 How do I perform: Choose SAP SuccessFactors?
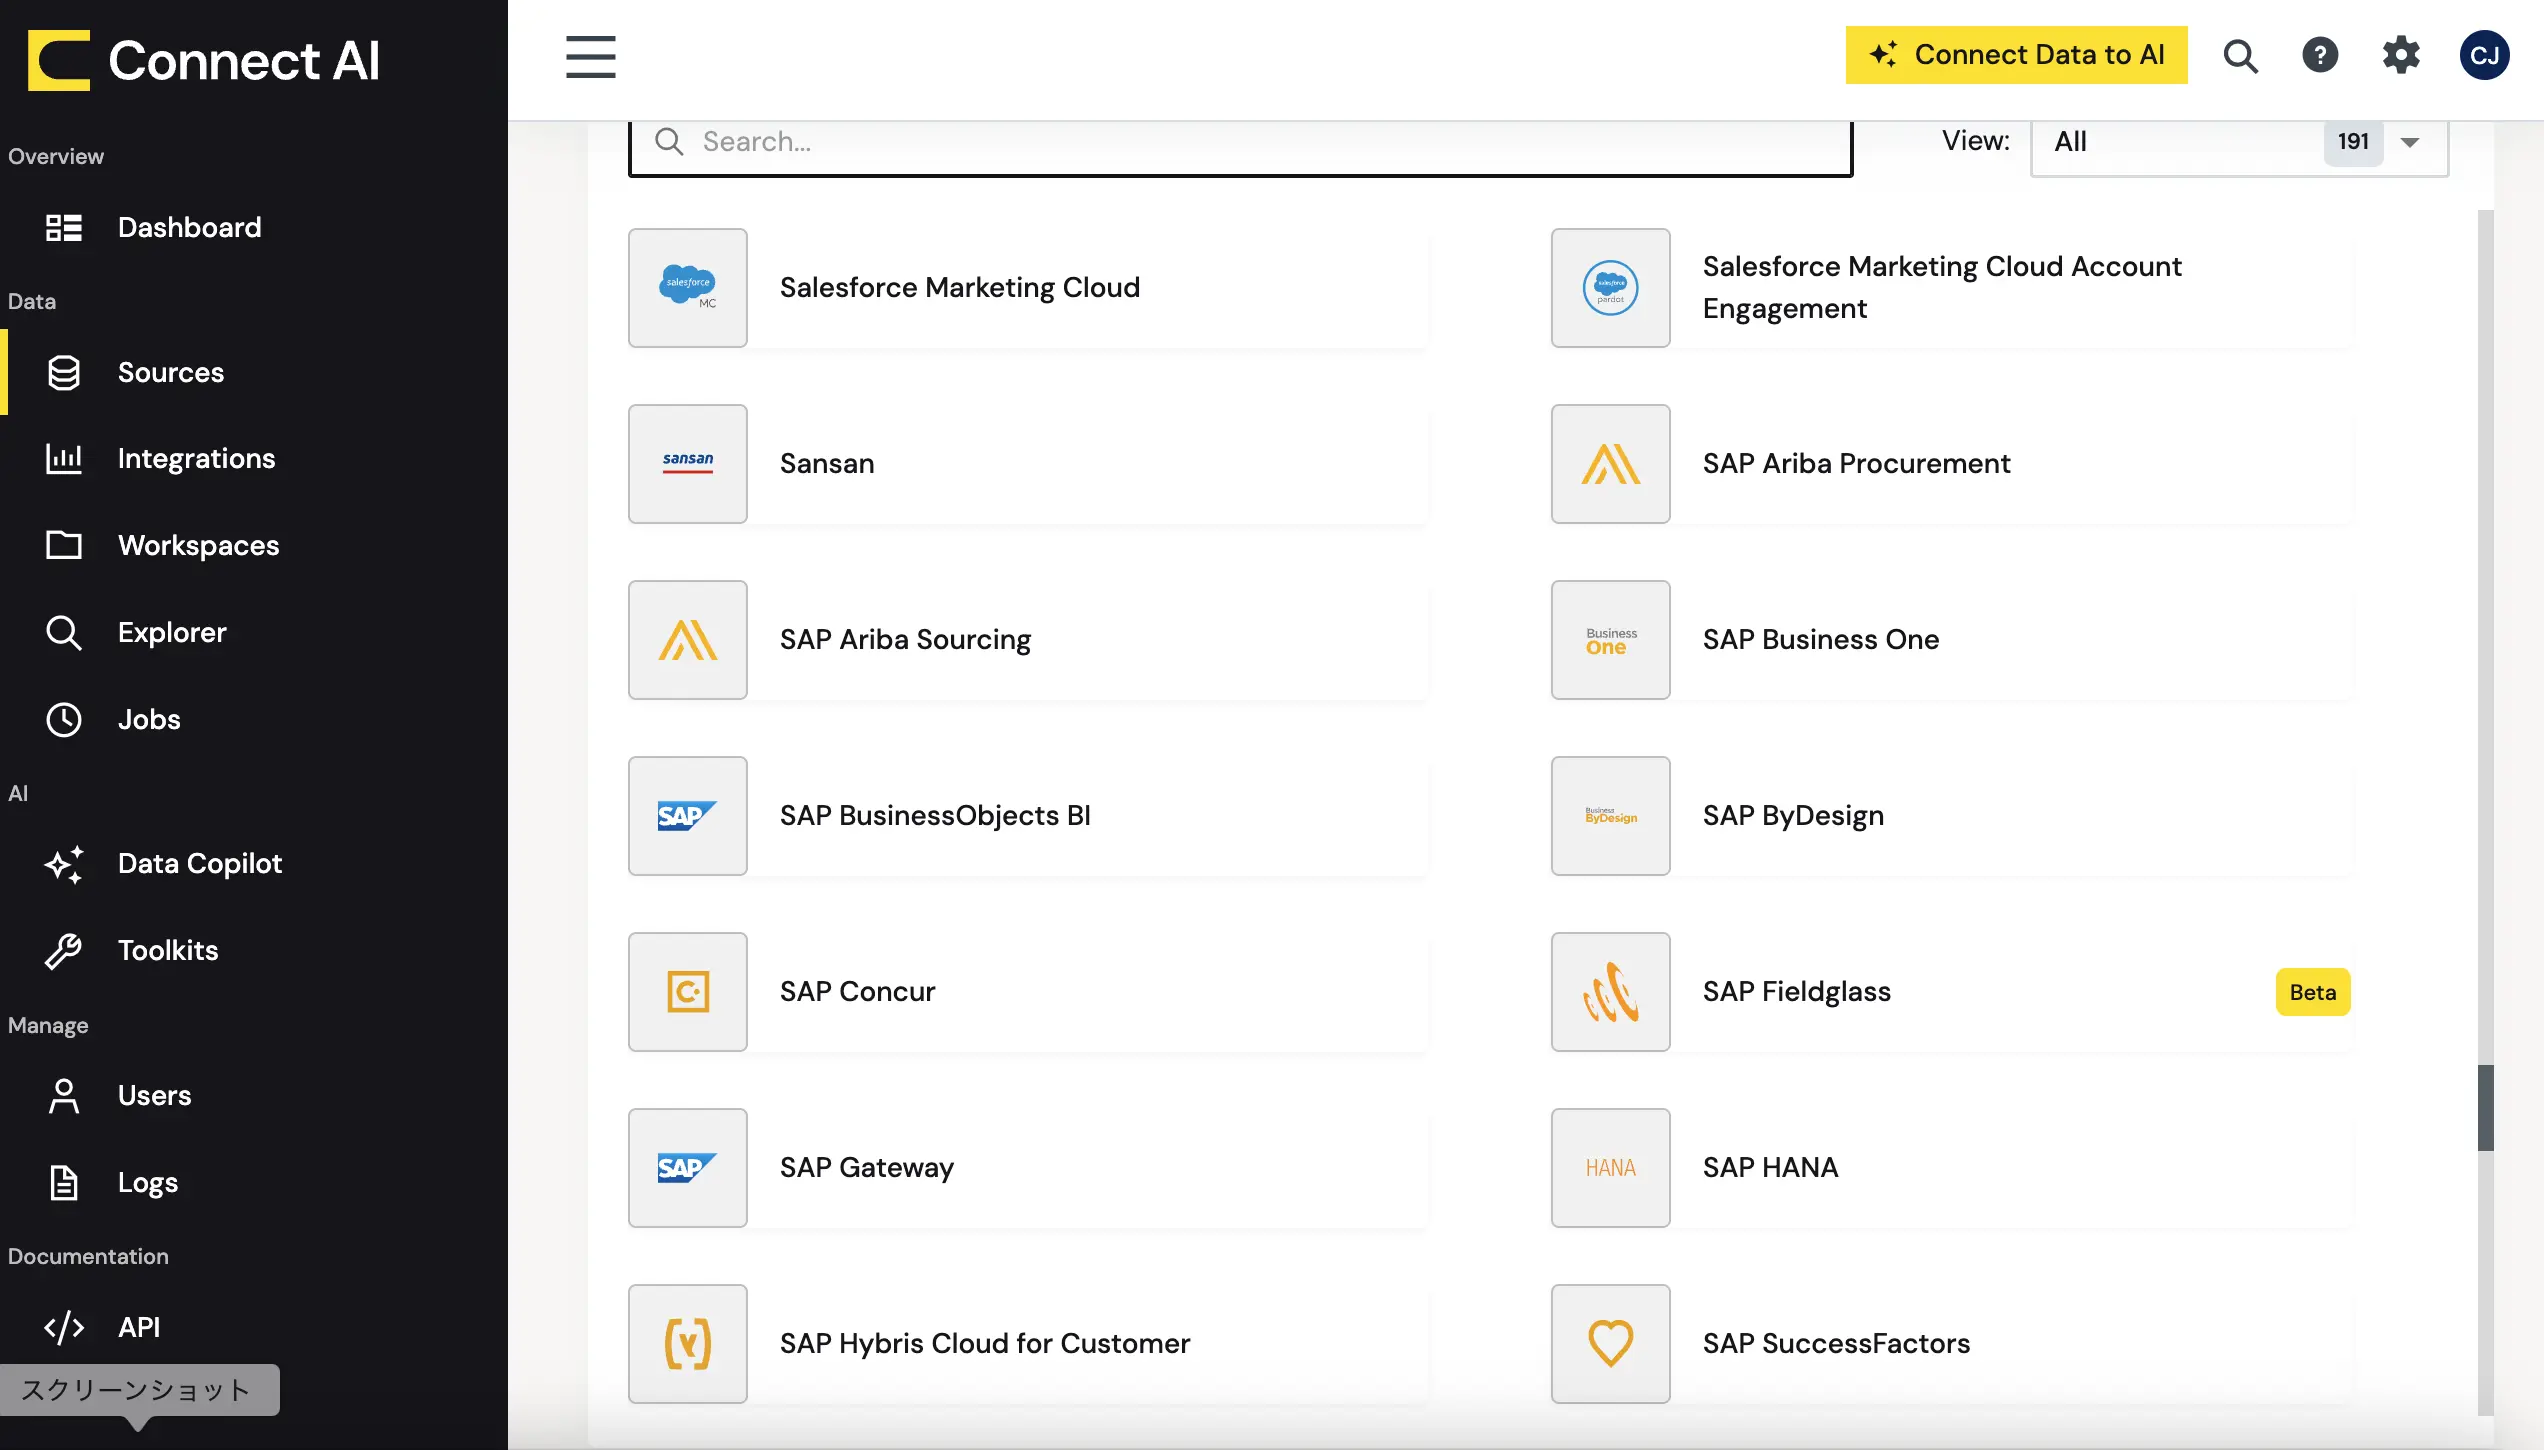click(1951, 1344)
